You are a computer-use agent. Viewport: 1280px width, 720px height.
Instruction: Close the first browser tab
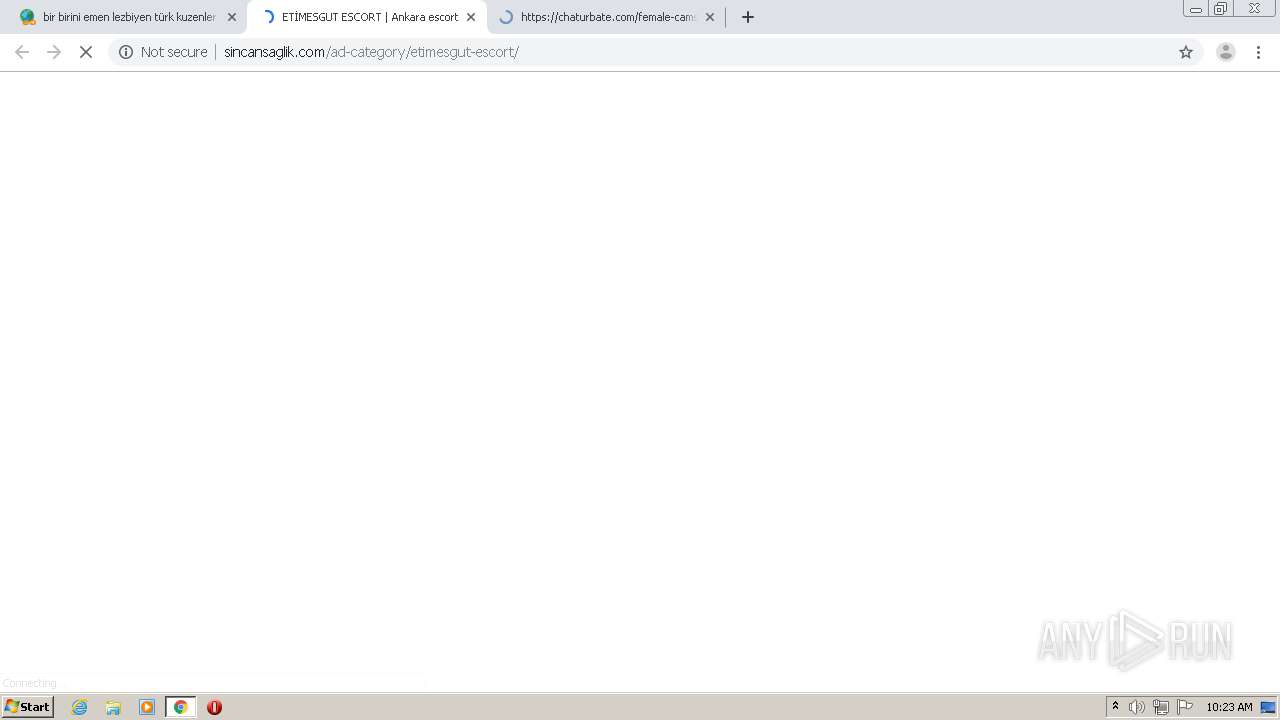(232, 17)
